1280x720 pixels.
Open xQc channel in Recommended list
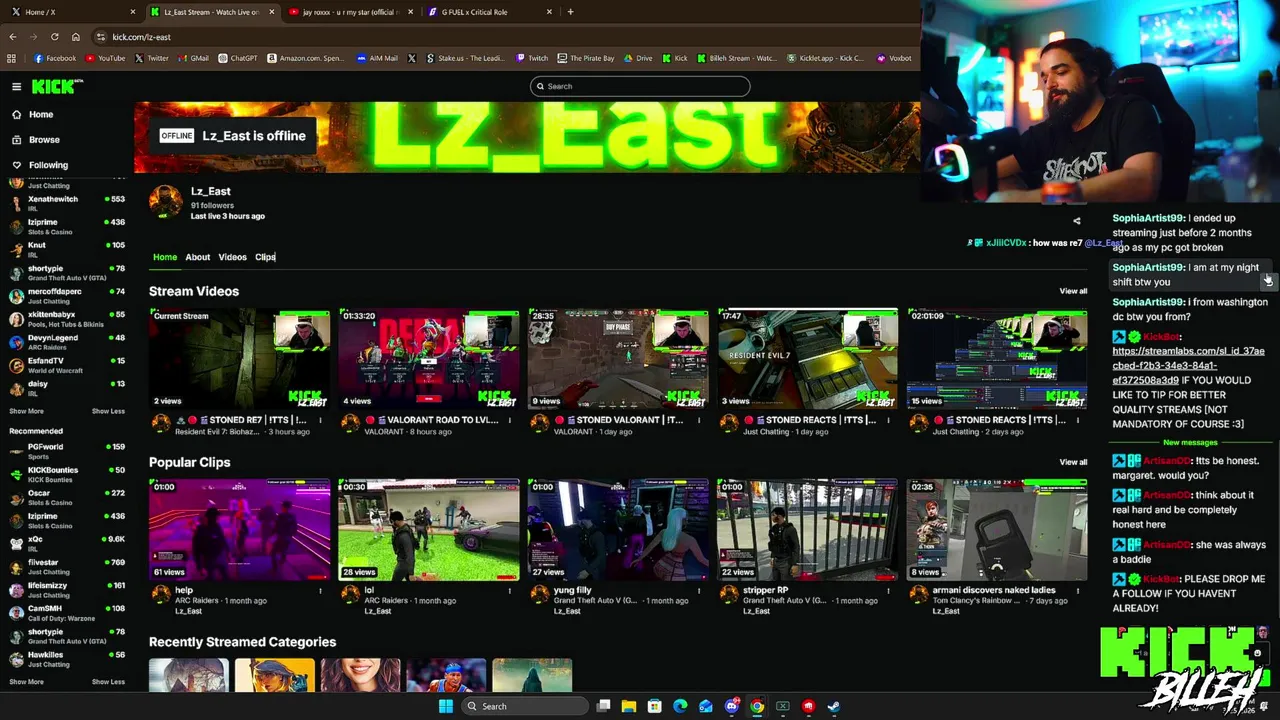click(x=66, y=544)
